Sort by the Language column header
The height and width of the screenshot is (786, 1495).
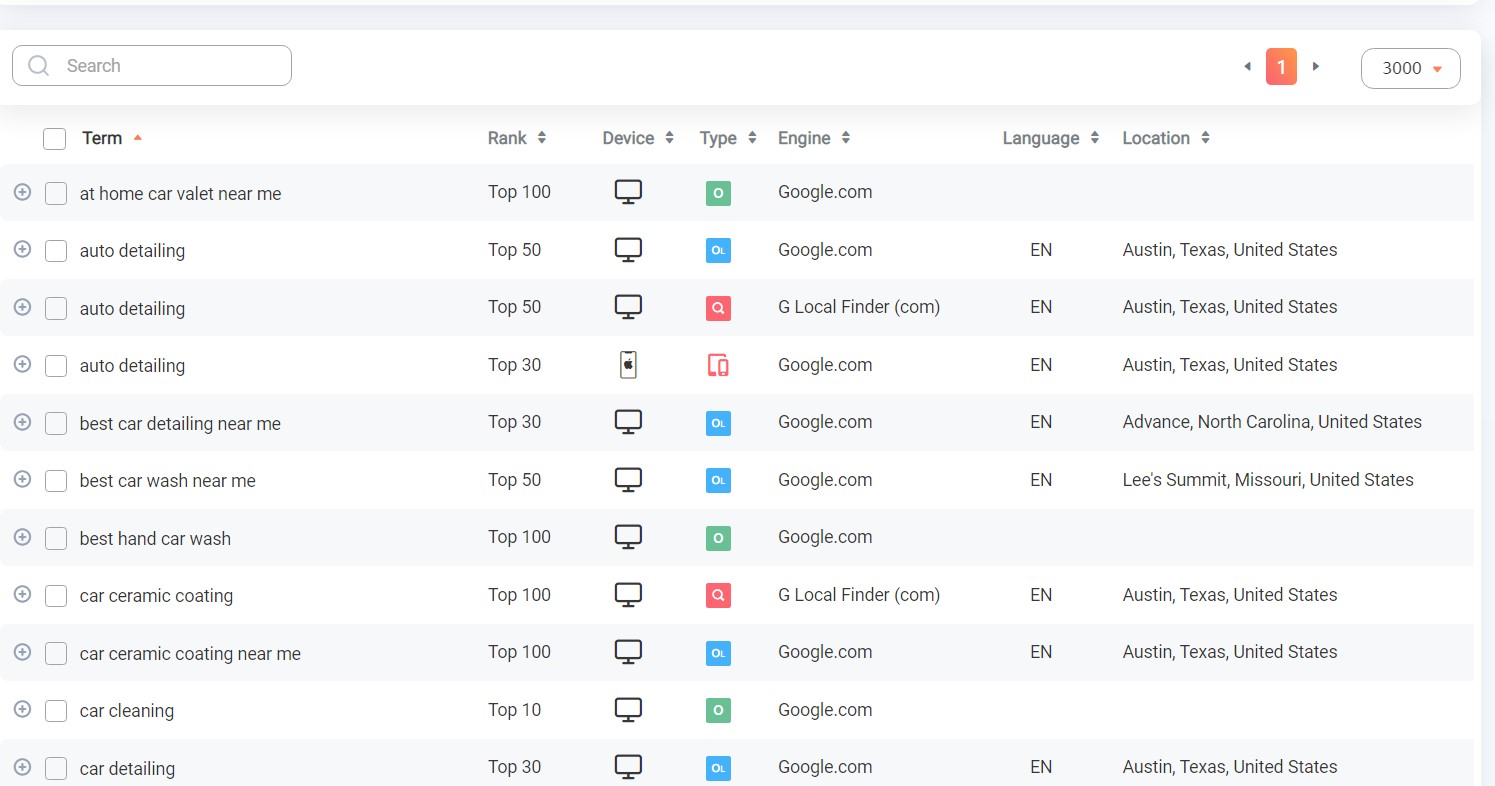(1051, 138)
